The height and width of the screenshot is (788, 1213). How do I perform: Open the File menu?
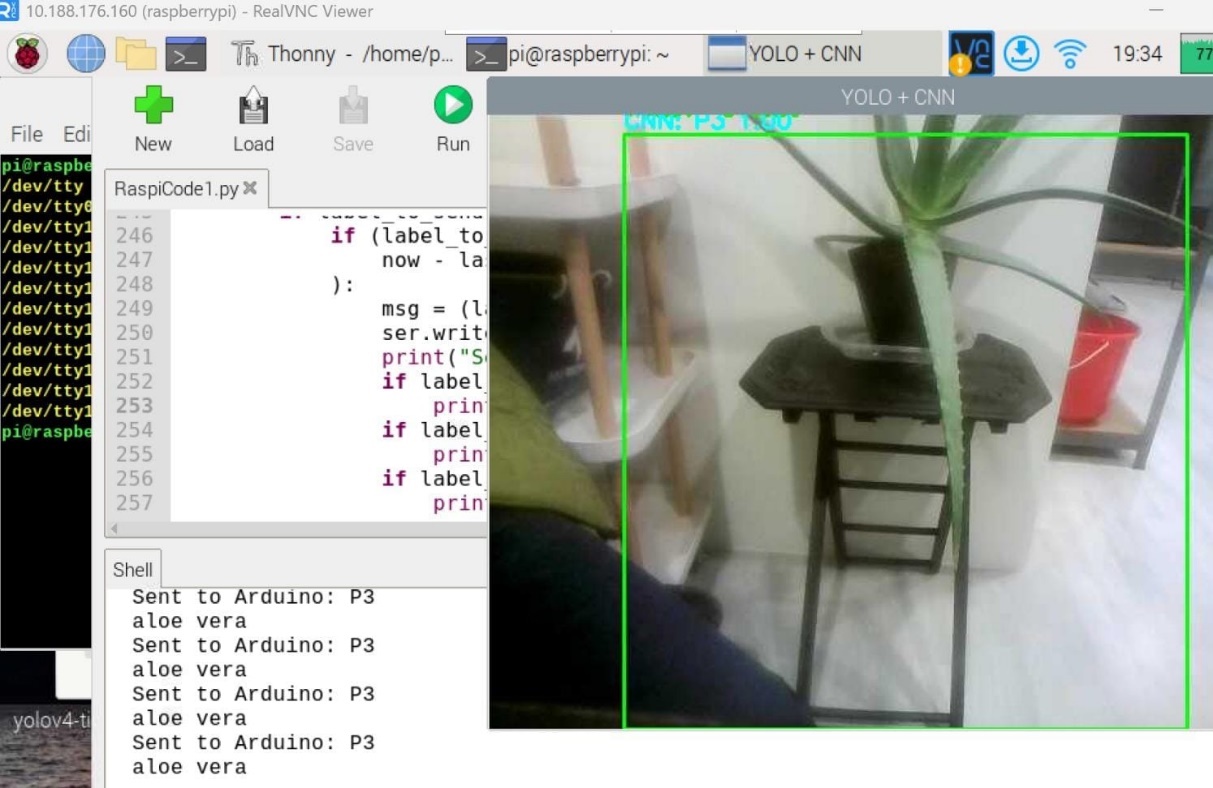(27, 134)
